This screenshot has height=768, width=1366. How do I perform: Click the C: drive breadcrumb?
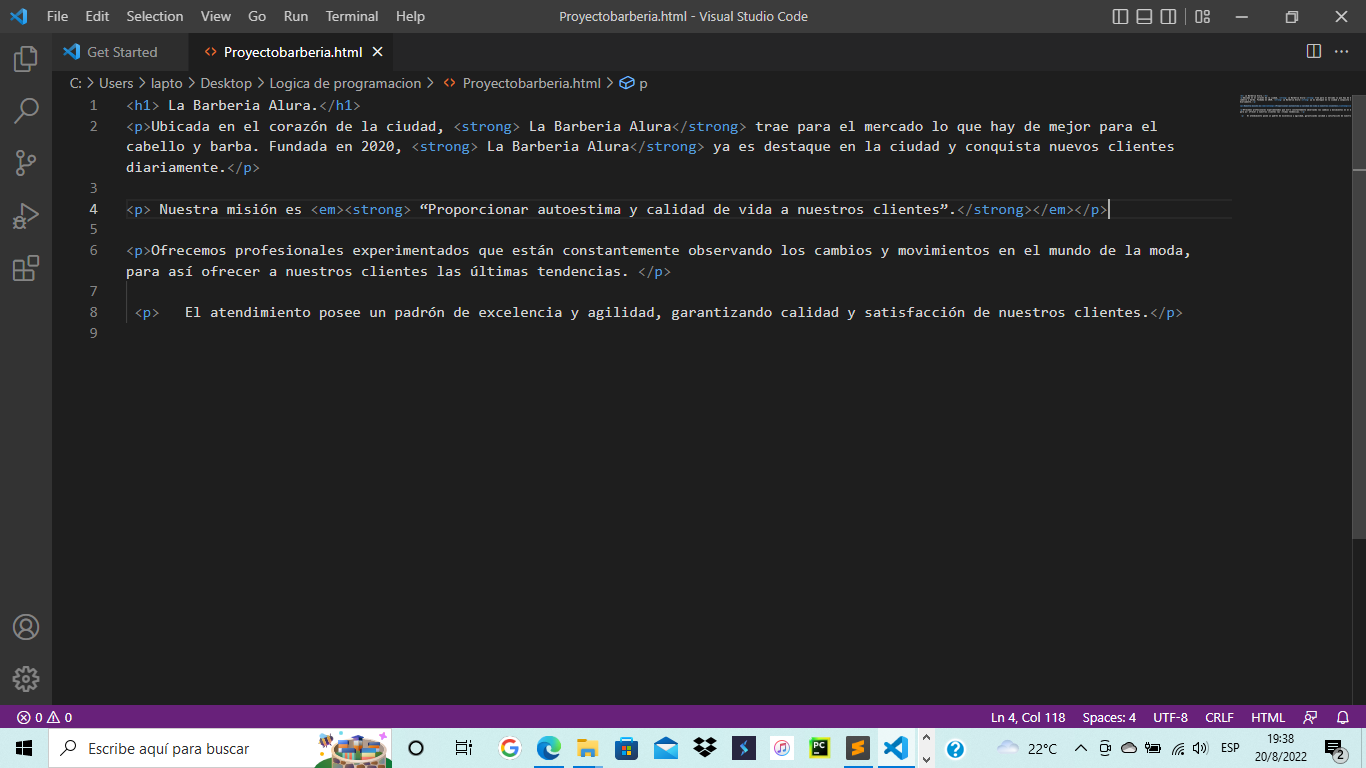click(x=76, y=83)
